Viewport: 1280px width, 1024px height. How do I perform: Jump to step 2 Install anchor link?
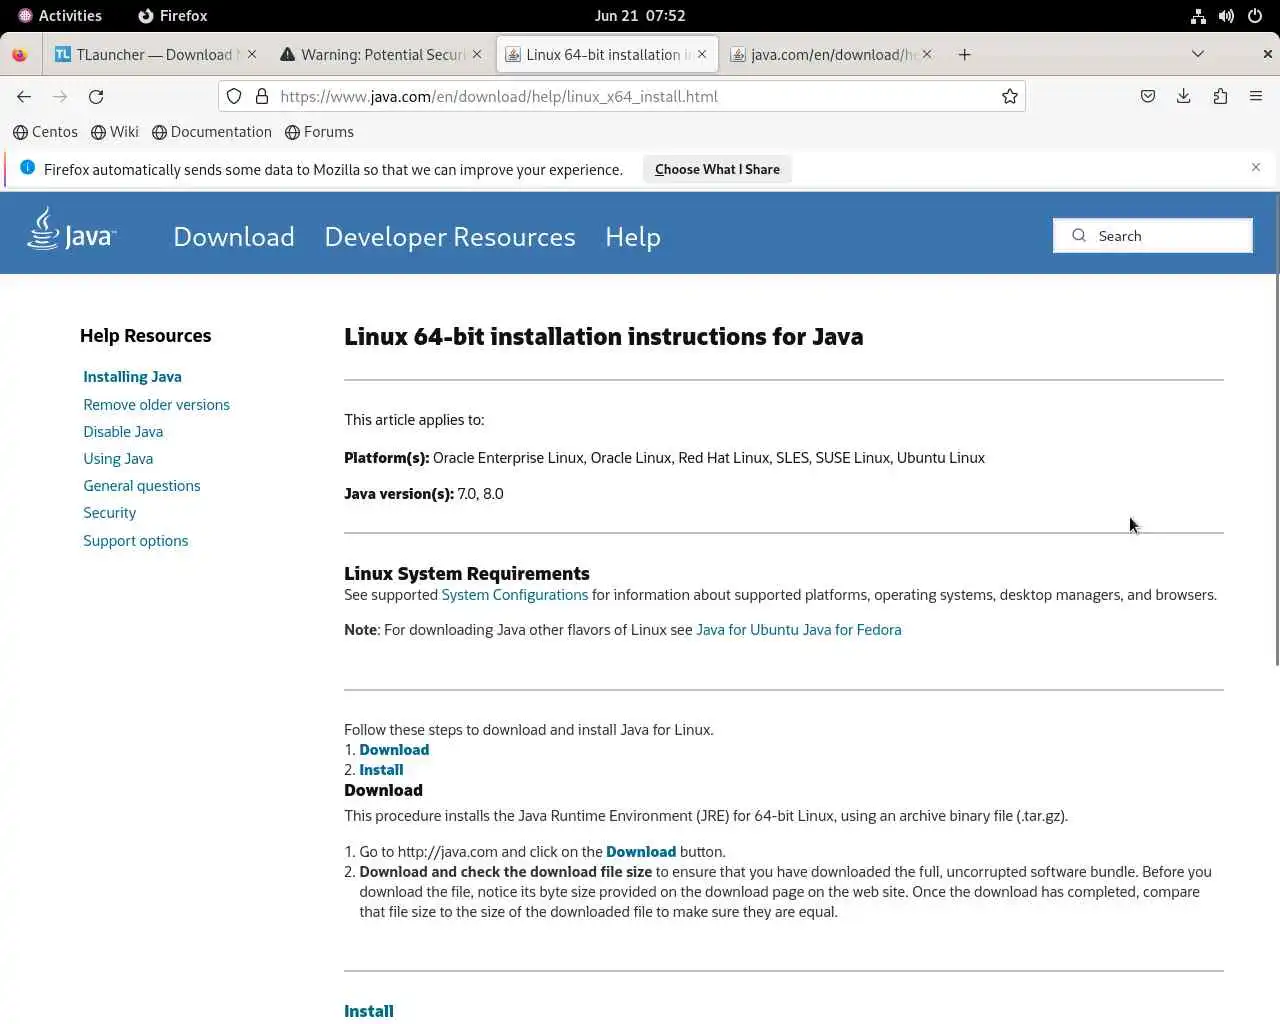click(381, 770)
